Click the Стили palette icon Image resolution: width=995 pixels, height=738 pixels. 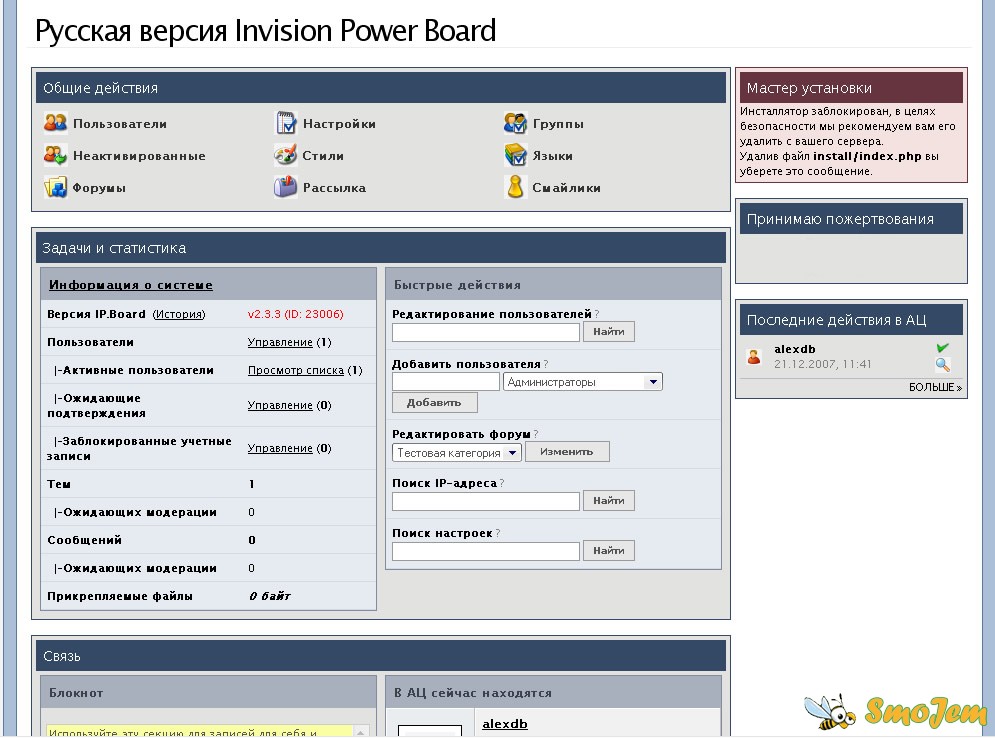tap(286, 155)
